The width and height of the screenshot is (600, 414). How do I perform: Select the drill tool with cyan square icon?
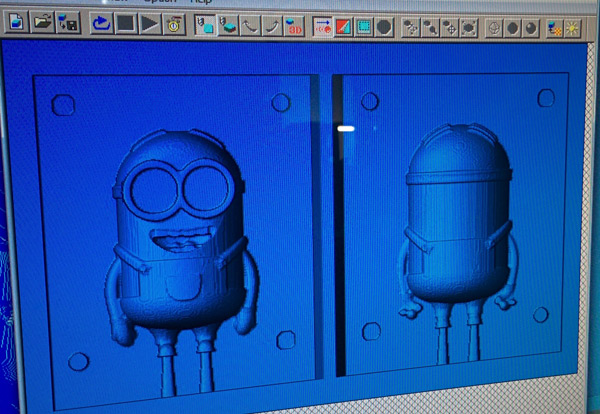tap(205, 25)
